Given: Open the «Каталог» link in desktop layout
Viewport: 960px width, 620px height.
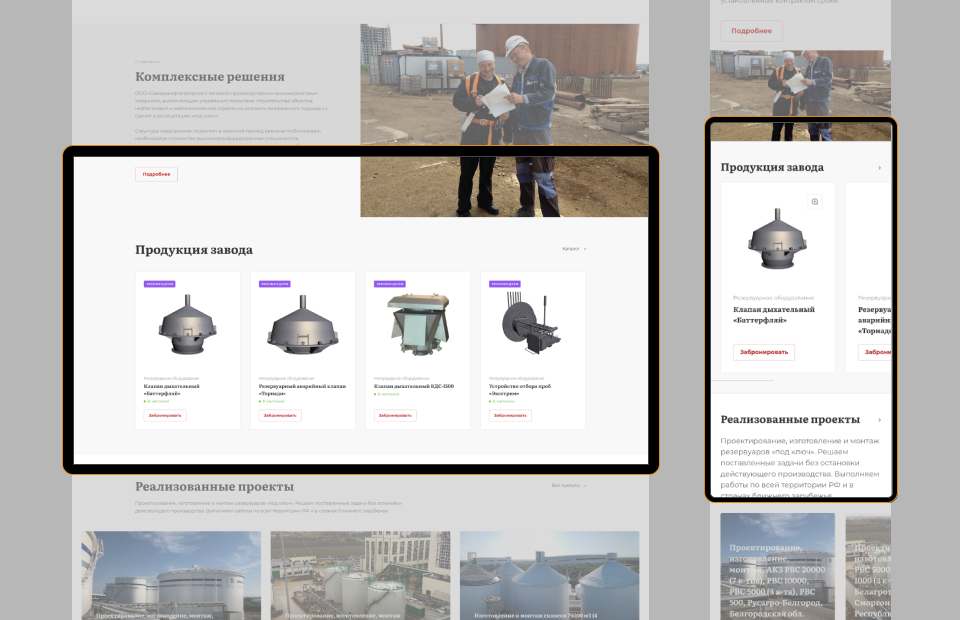Looking at the screenshot, I should (x=574, y=249).
